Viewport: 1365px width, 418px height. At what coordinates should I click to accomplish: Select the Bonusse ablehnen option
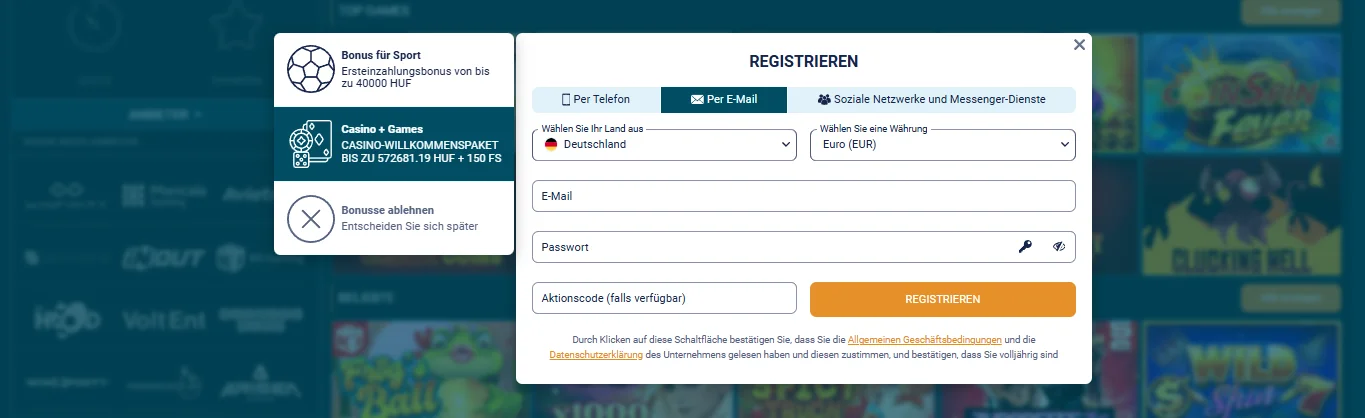[394, 219]
